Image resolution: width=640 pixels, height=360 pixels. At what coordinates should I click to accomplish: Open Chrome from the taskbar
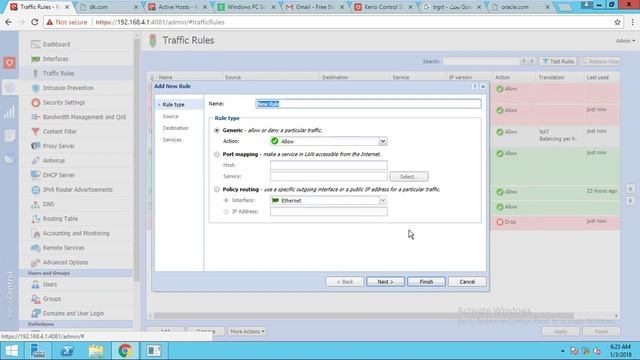point(125,351)
